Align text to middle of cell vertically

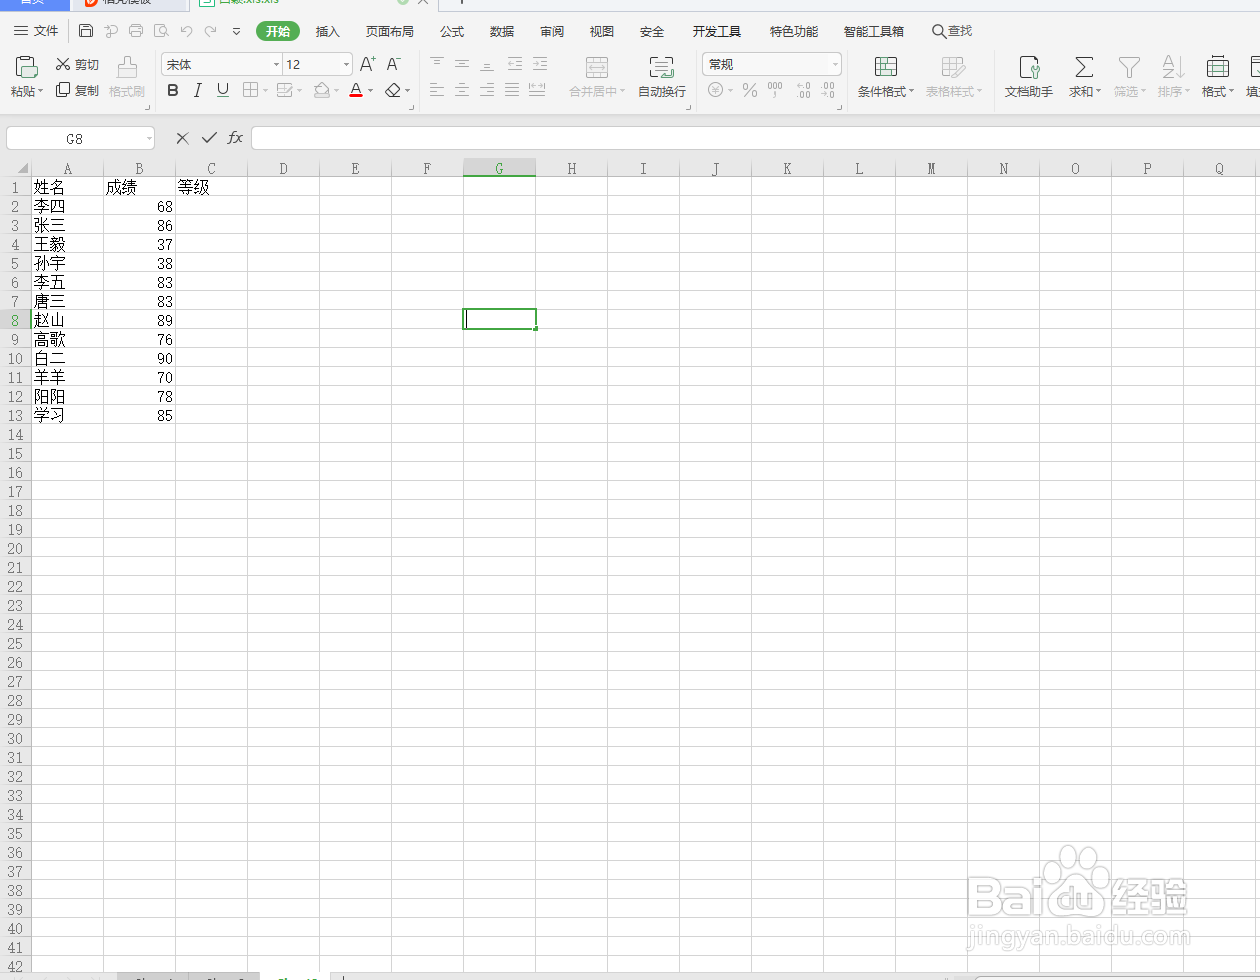[462, 64]
